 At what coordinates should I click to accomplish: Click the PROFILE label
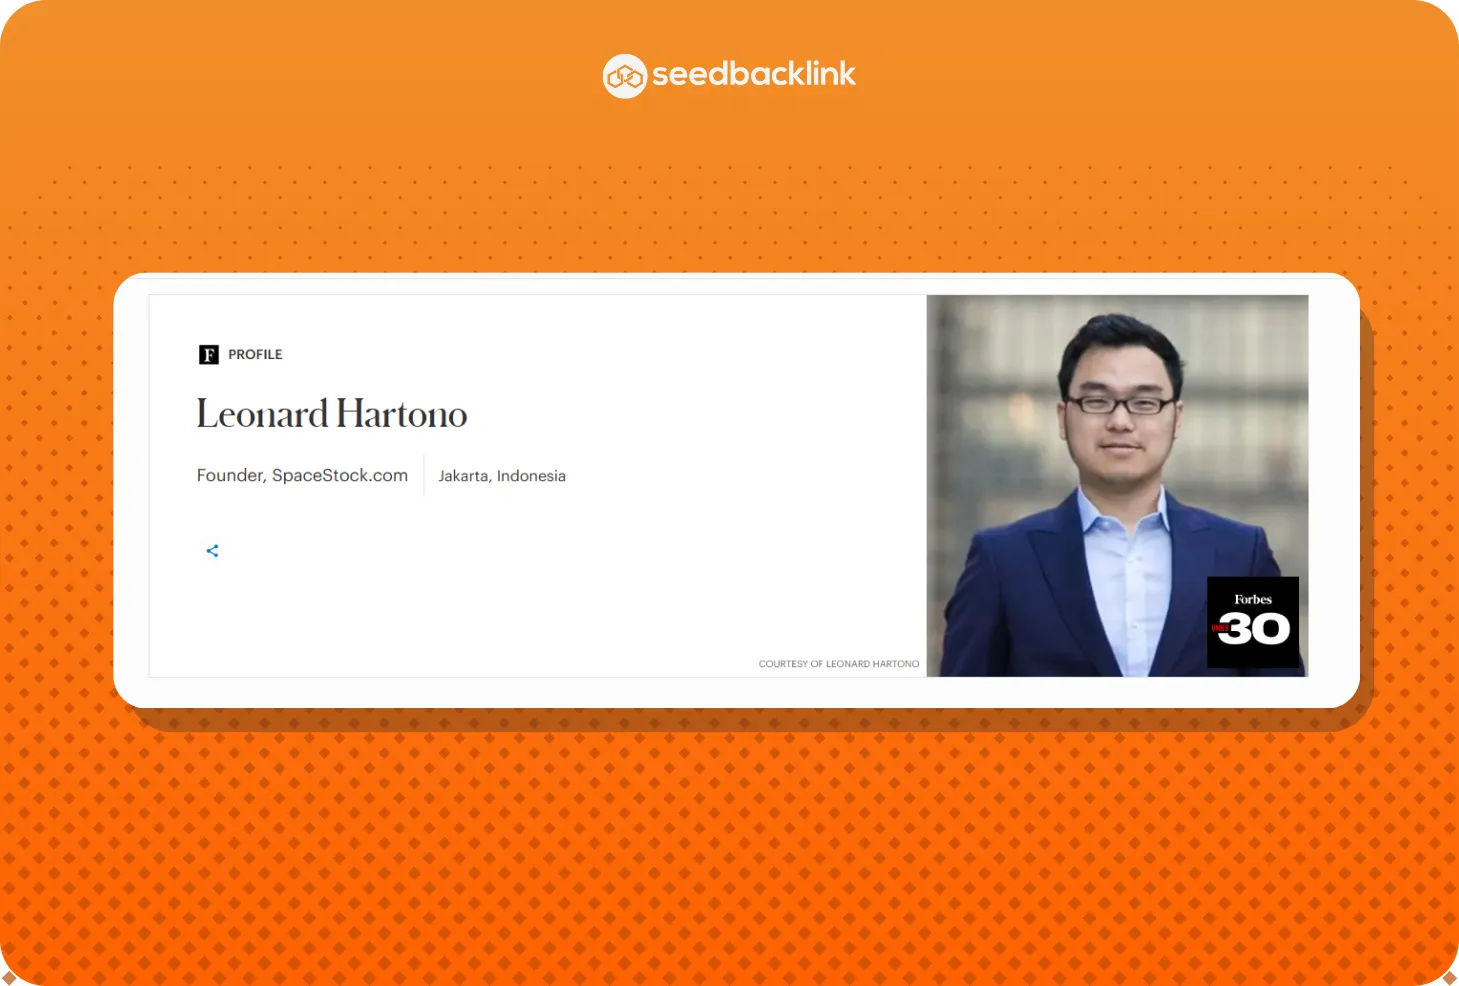pyautogui.click(x=255, y=355)
